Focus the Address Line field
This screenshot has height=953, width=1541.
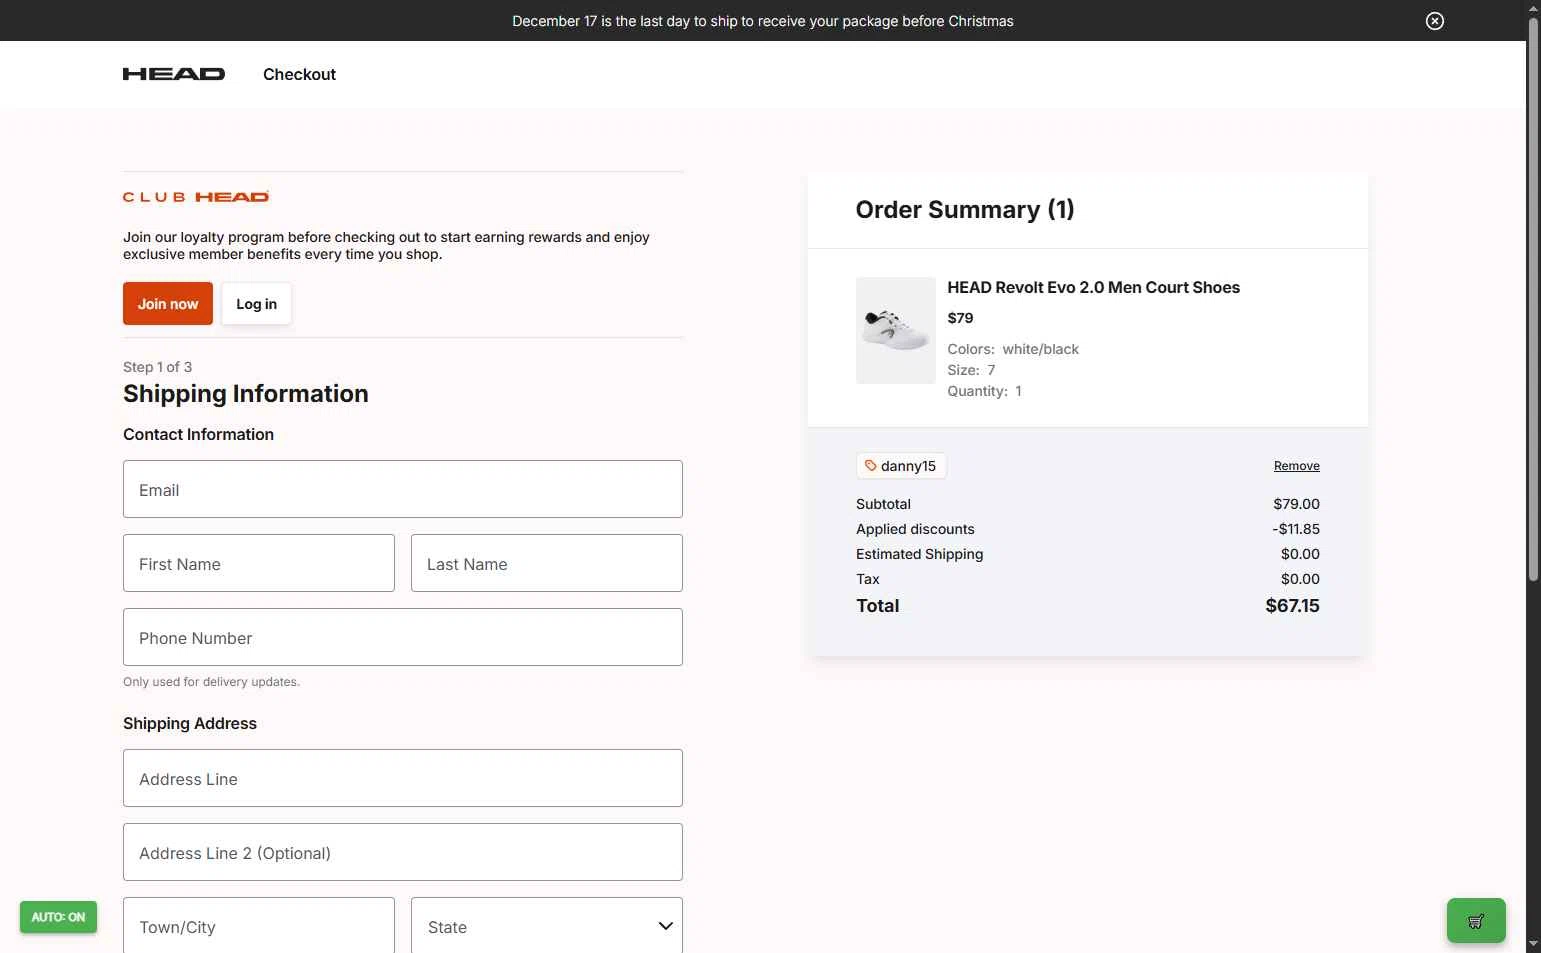[403, 778]
